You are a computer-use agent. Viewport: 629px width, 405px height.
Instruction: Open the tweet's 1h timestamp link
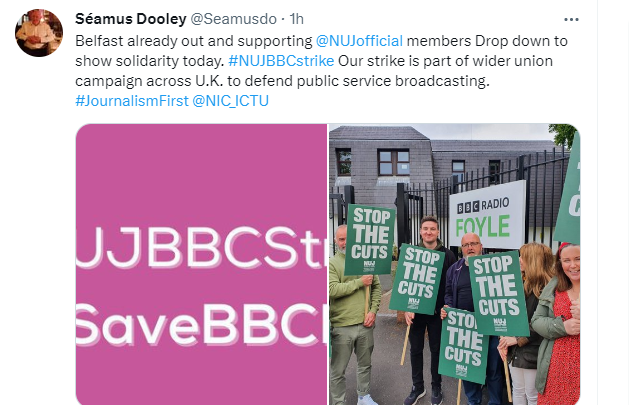click(296, 19)
